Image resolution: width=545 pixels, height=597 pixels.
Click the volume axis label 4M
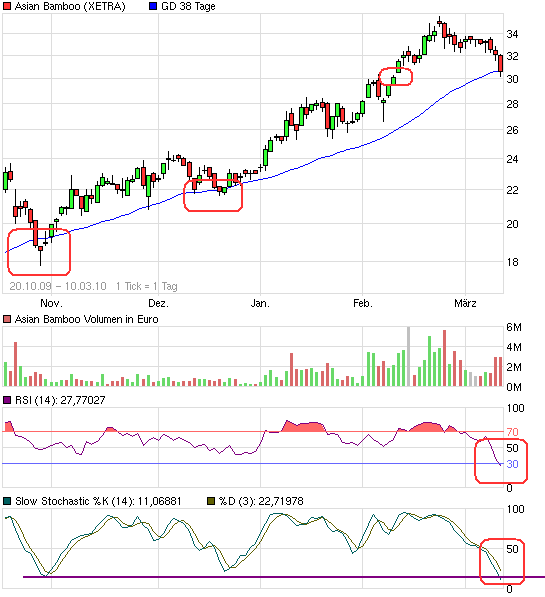[514, 347]
